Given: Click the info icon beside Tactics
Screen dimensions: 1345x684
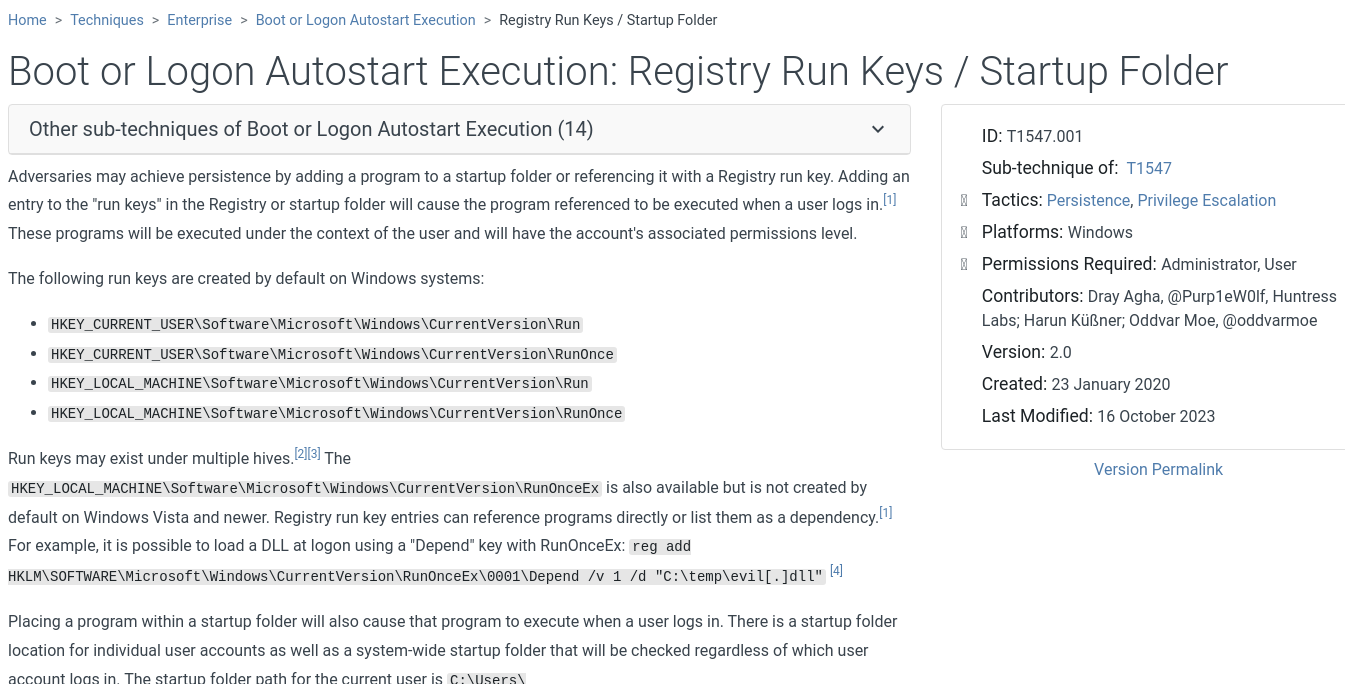Looking at the screenshot, I should (x=964, y=200).
